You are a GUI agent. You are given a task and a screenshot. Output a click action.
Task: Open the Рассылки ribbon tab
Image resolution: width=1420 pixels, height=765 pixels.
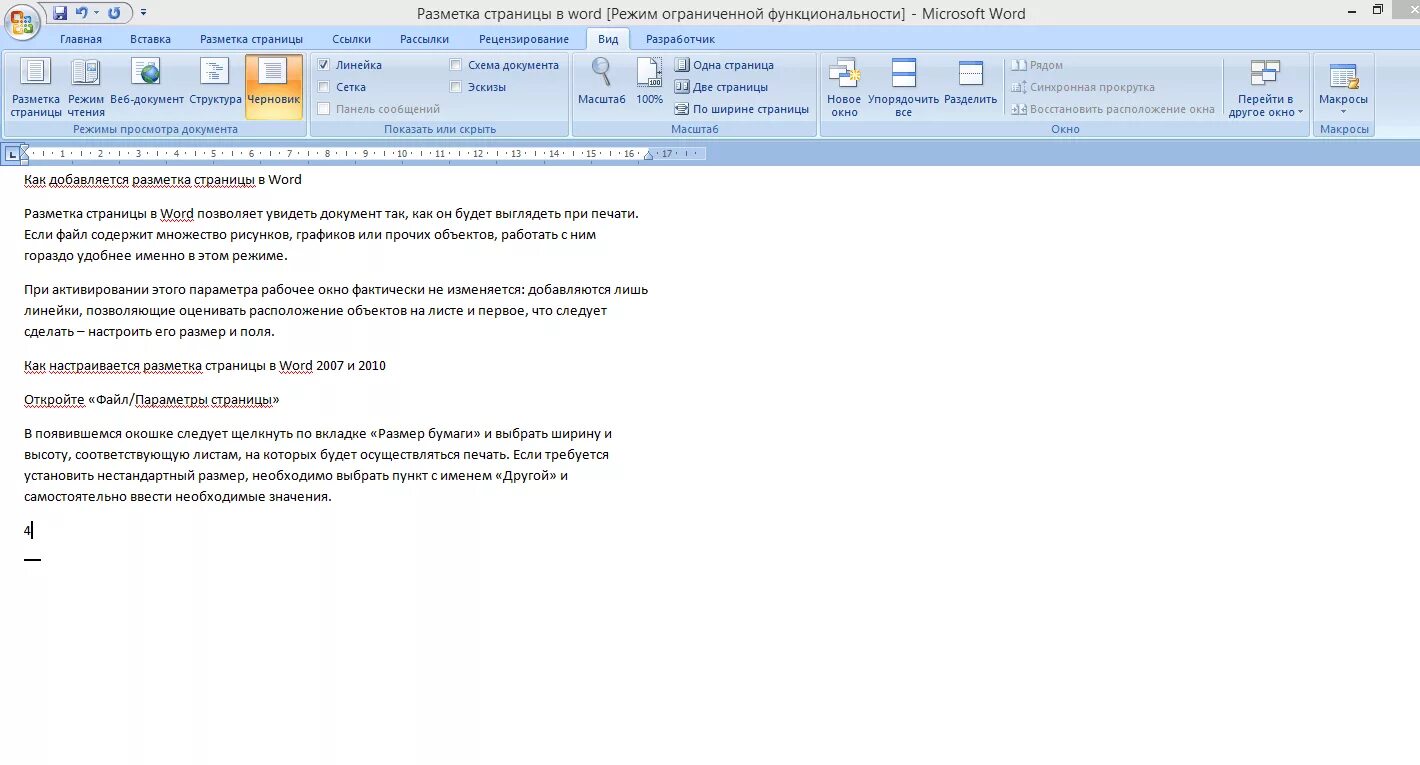424,39
